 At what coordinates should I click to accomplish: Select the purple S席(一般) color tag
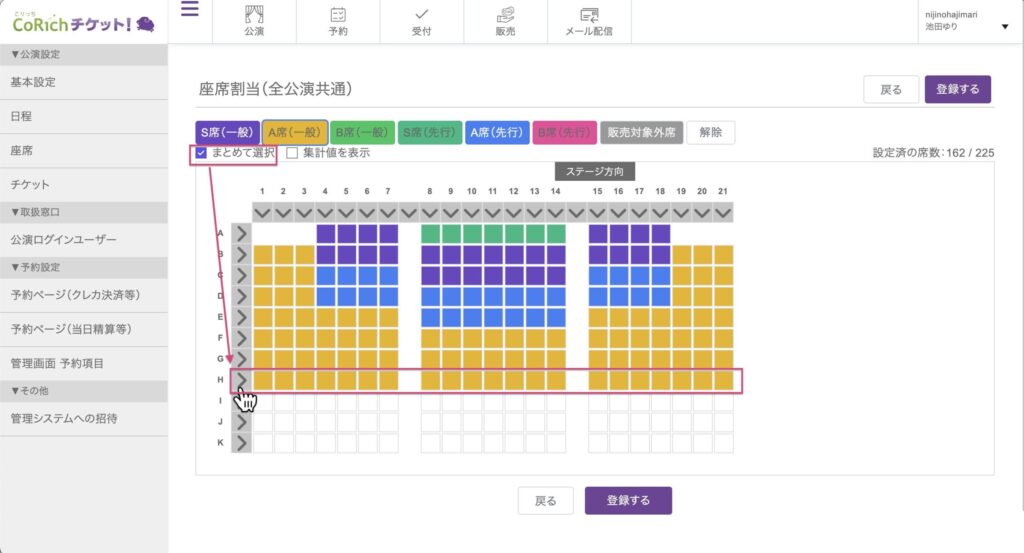227,133
